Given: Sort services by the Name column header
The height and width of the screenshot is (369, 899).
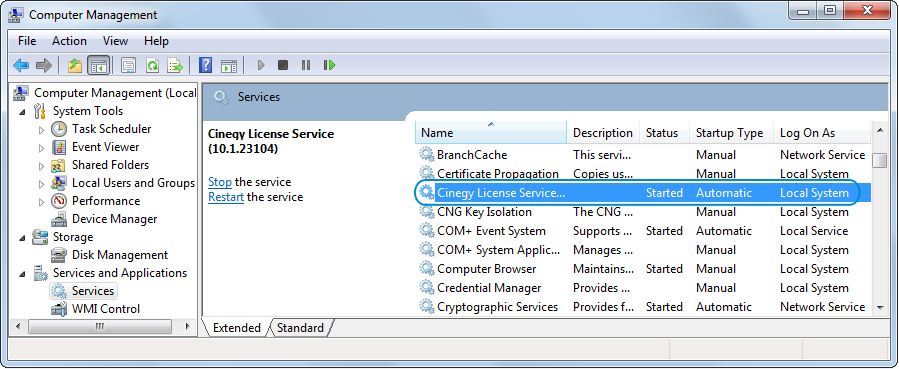Looking at the screenshot, I should click(491, 132).
